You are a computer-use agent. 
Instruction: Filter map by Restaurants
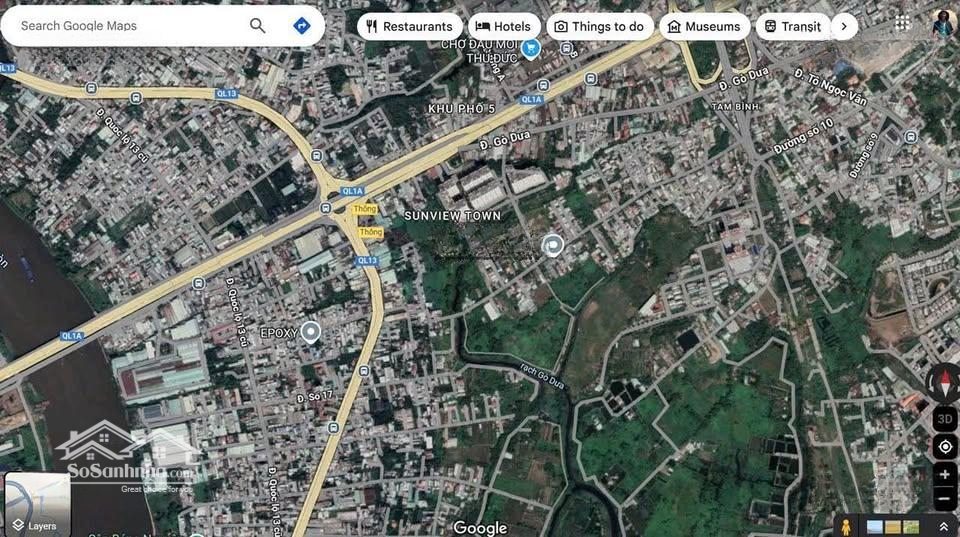(409, 27)
